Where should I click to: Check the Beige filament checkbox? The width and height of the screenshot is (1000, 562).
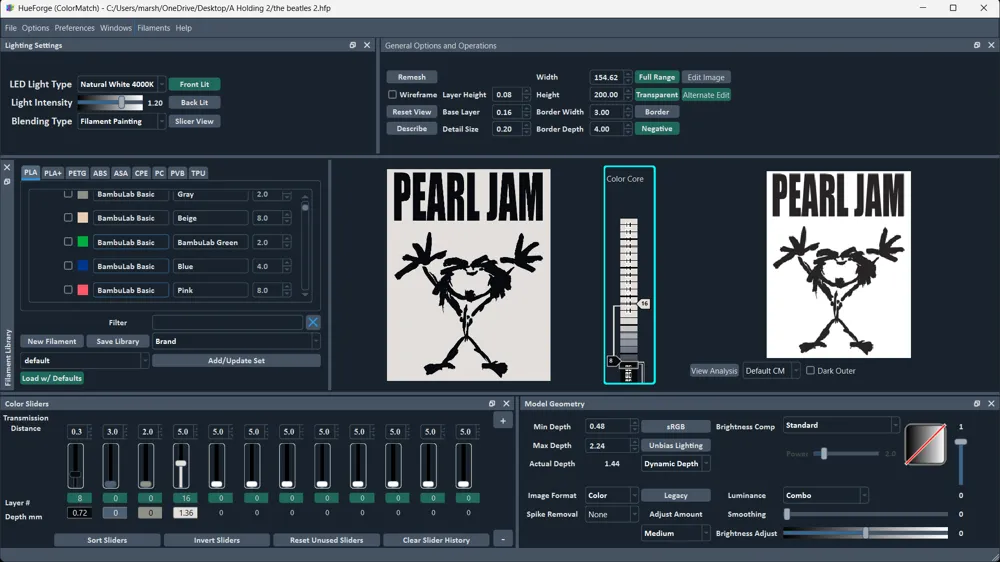point(68,218)
